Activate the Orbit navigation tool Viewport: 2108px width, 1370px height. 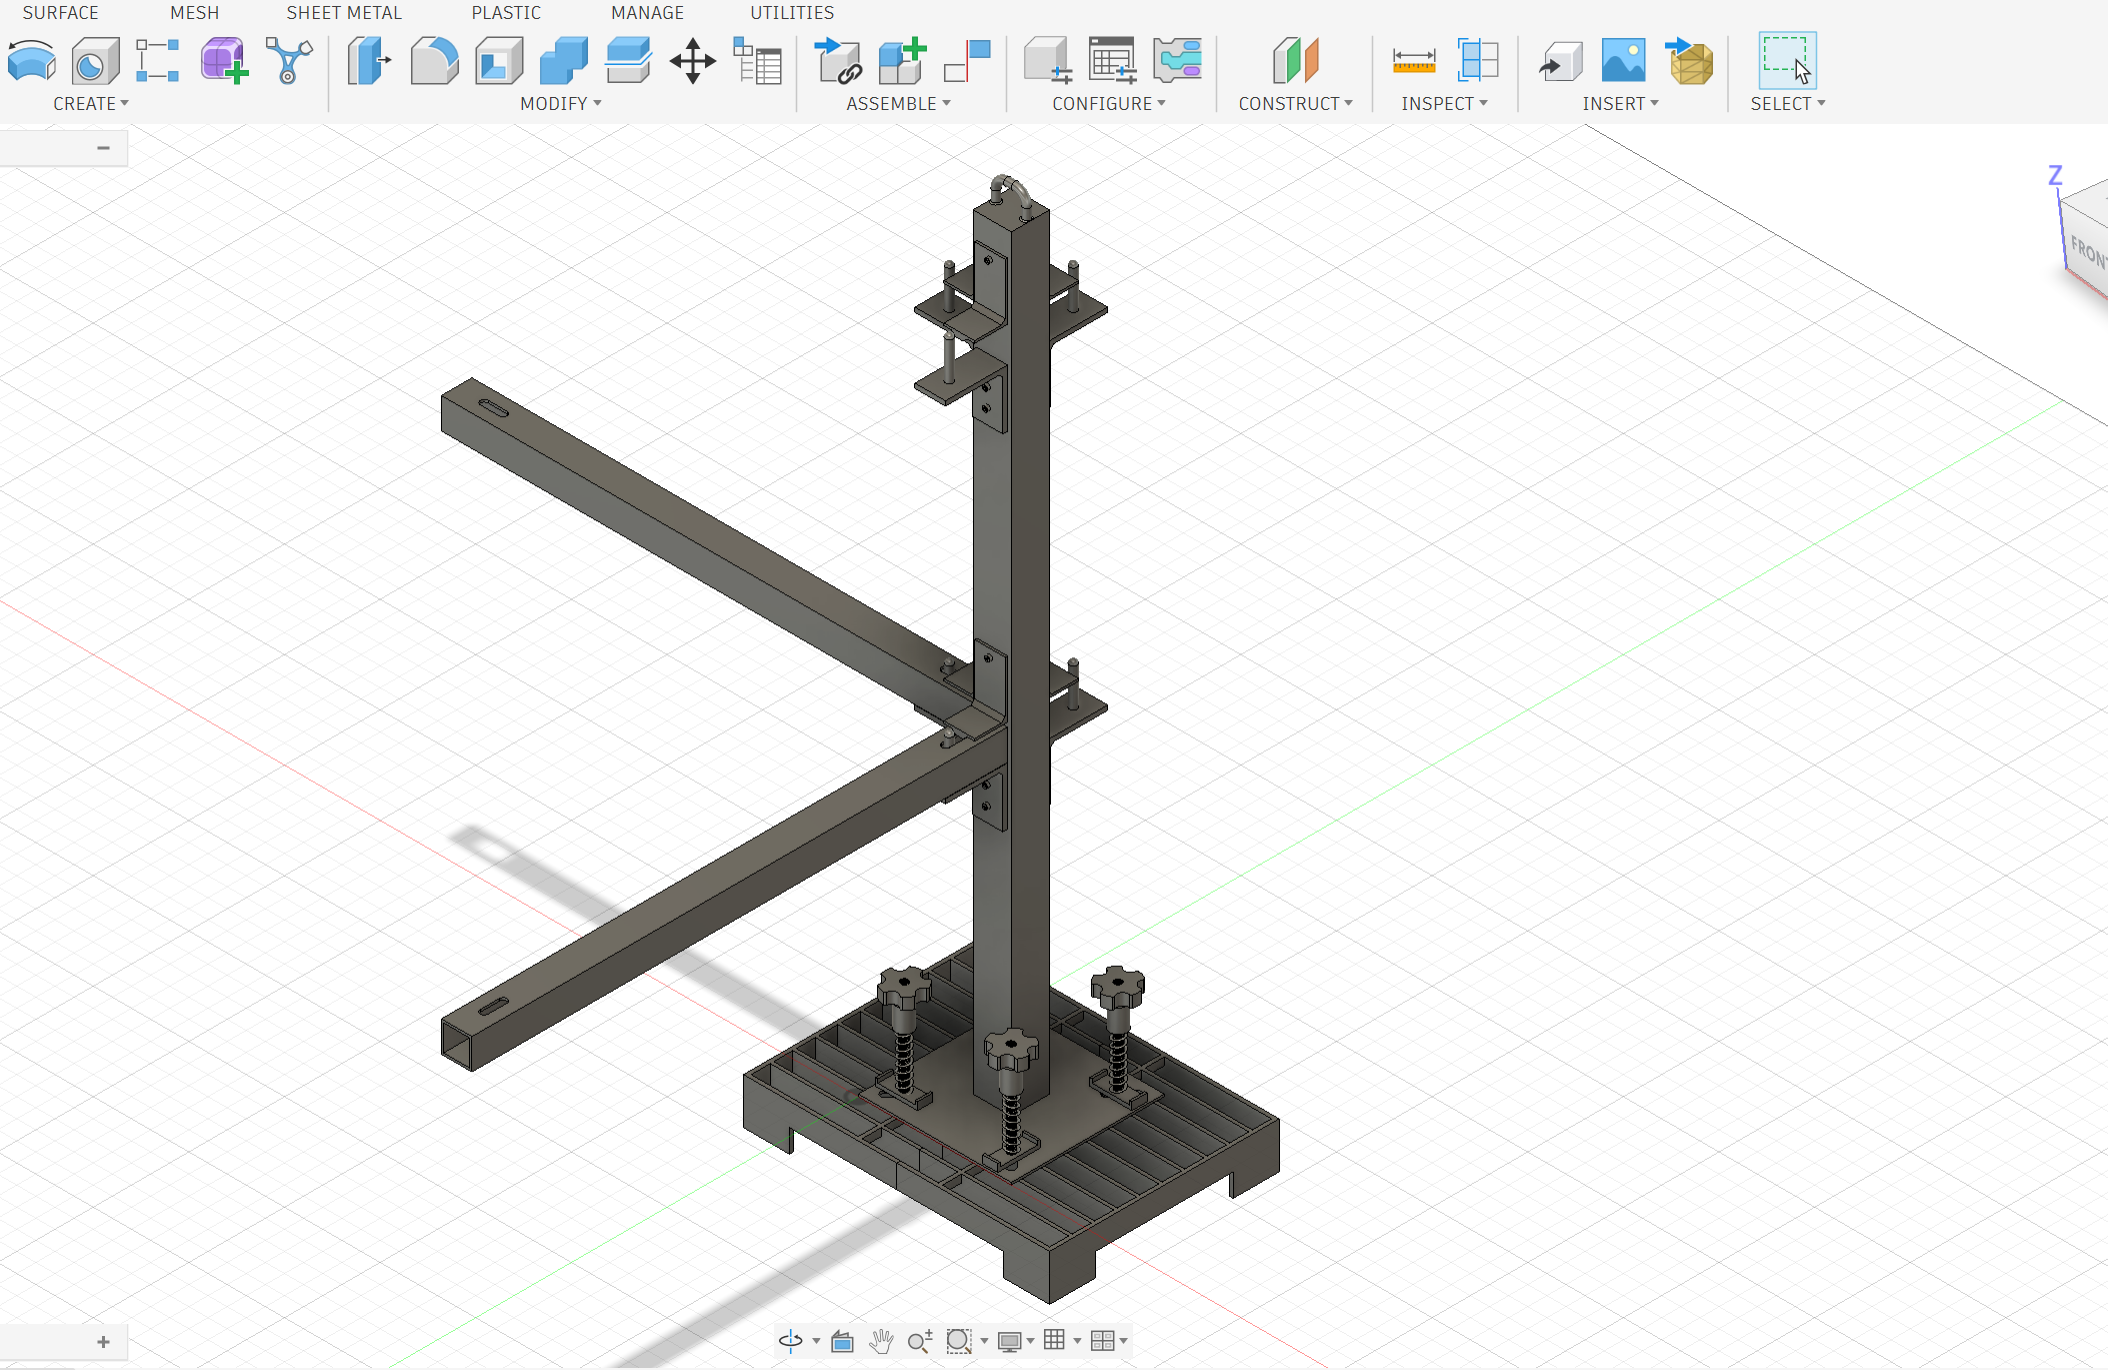pos(791,1341)
